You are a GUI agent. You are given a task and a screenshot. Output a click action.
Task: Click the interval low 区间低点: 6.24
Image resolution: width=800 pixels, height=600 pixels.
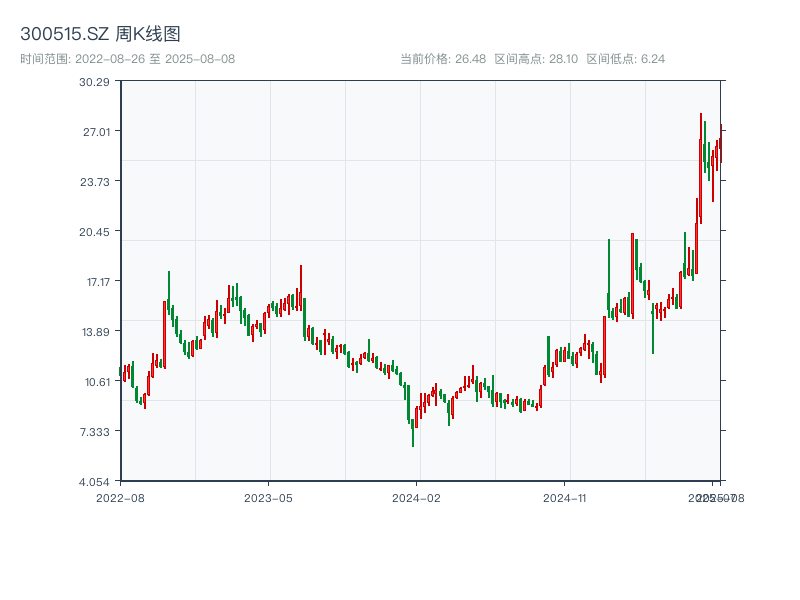tap(626, 59)
